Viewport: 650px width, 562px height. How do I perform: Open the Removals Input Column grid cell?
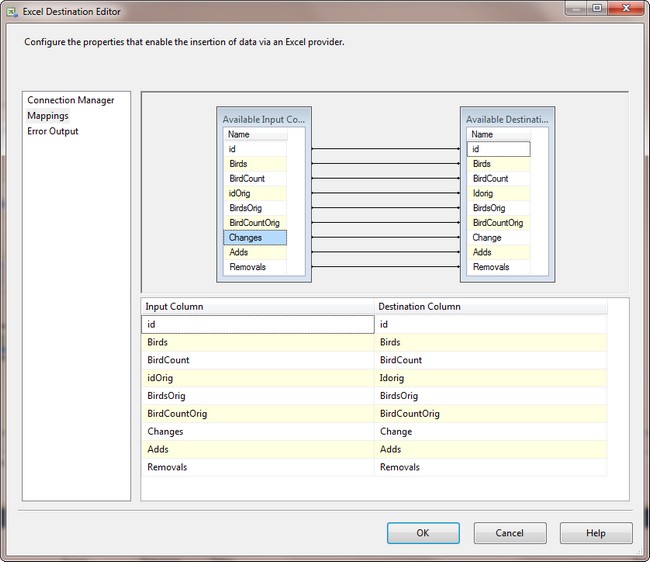(258, 467)
